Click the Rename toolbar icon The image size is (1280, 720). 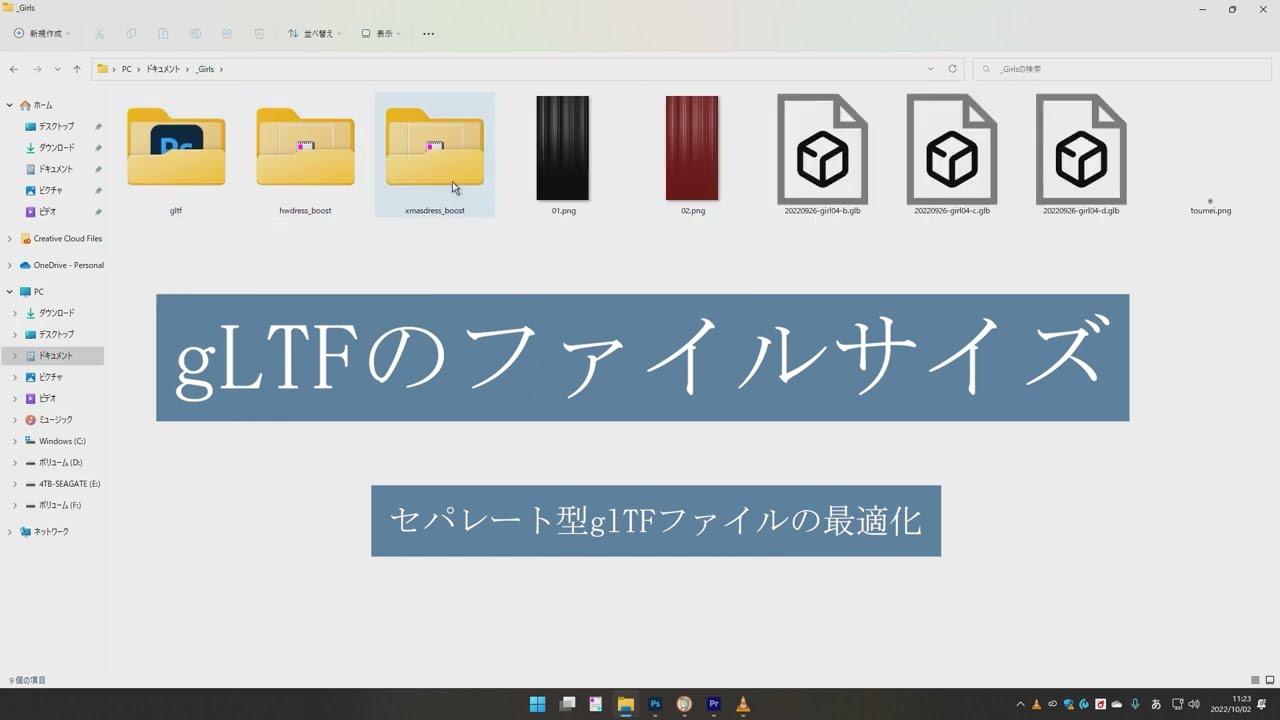click(x=195, y=34)
